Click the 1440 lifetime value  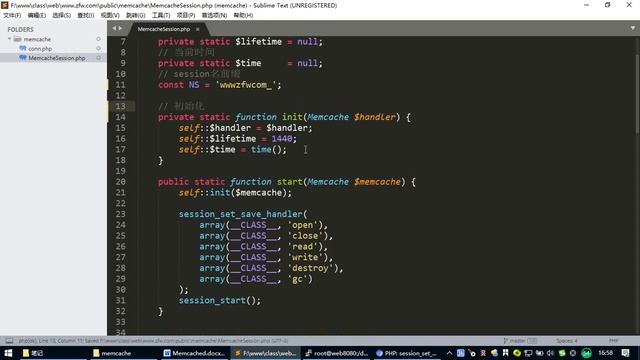pyautogui.click(x=282, y=139)
